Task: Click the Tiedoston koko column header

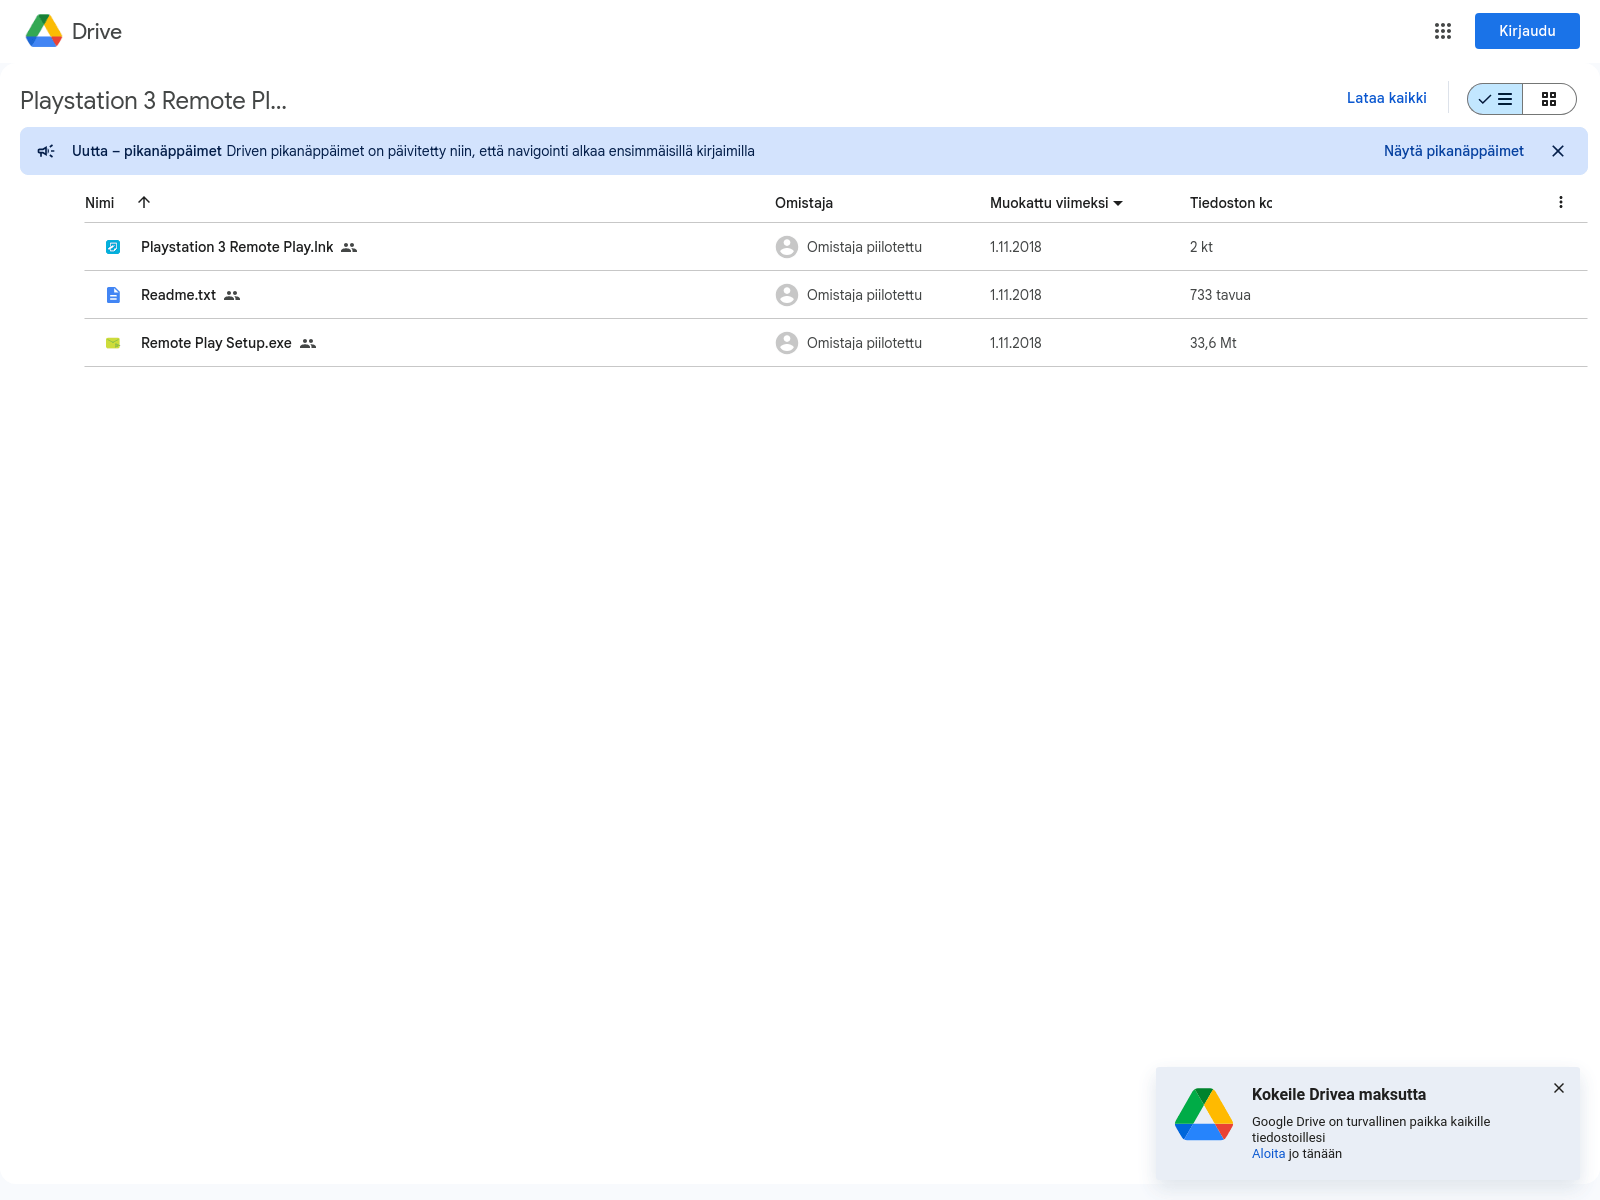Action: click(1231, 203)
